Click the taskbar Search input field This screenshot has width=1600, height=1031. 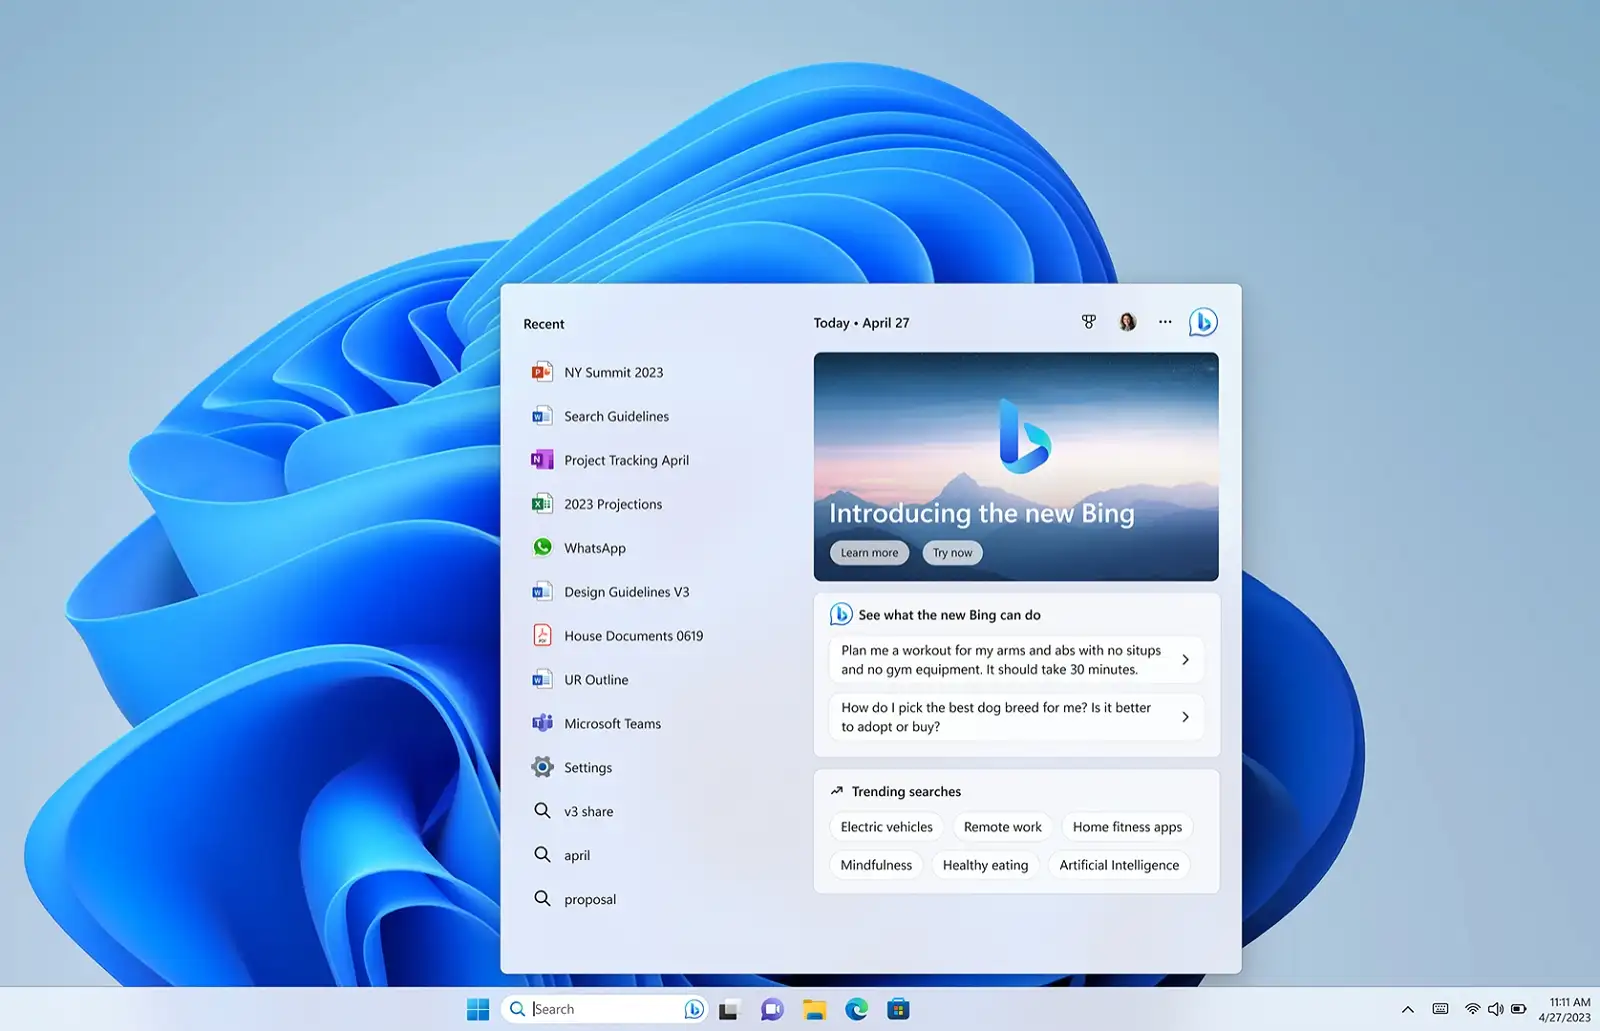click(604, 1009)
